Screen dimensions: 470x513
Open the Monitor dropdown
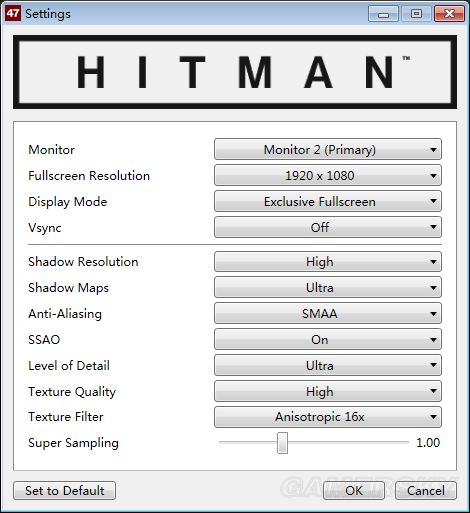pos(328,149)
